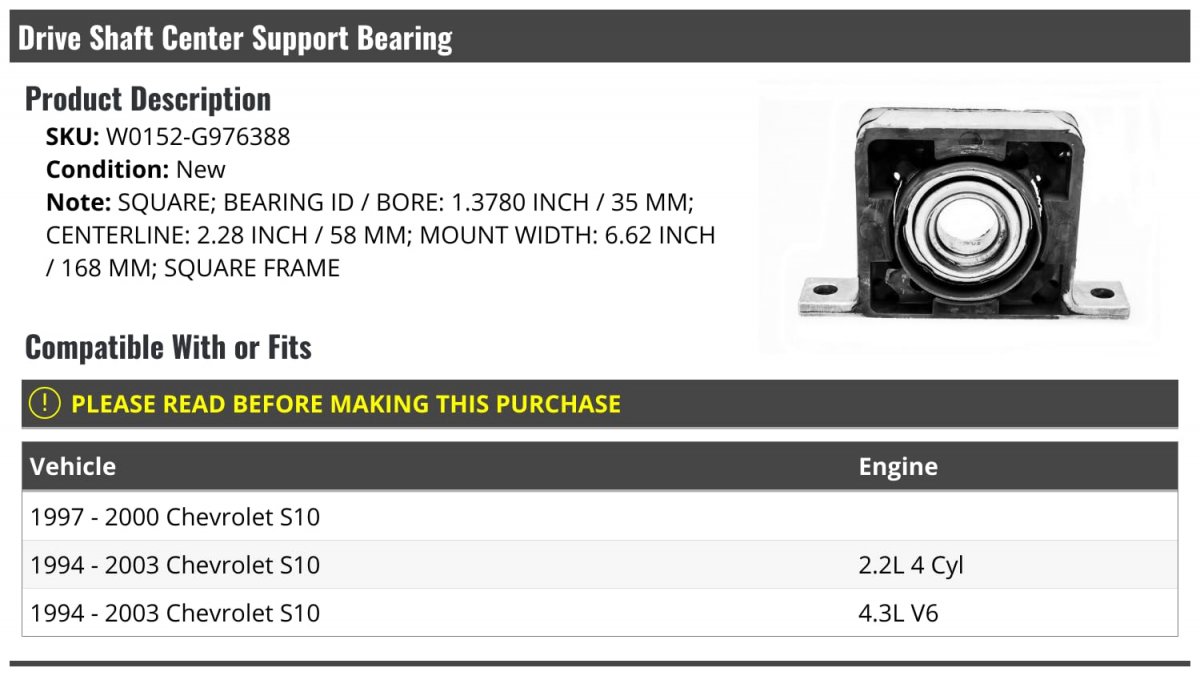Screen dimensions: 1200x676
Task: Click the Product Description heading
Action: 148,99
